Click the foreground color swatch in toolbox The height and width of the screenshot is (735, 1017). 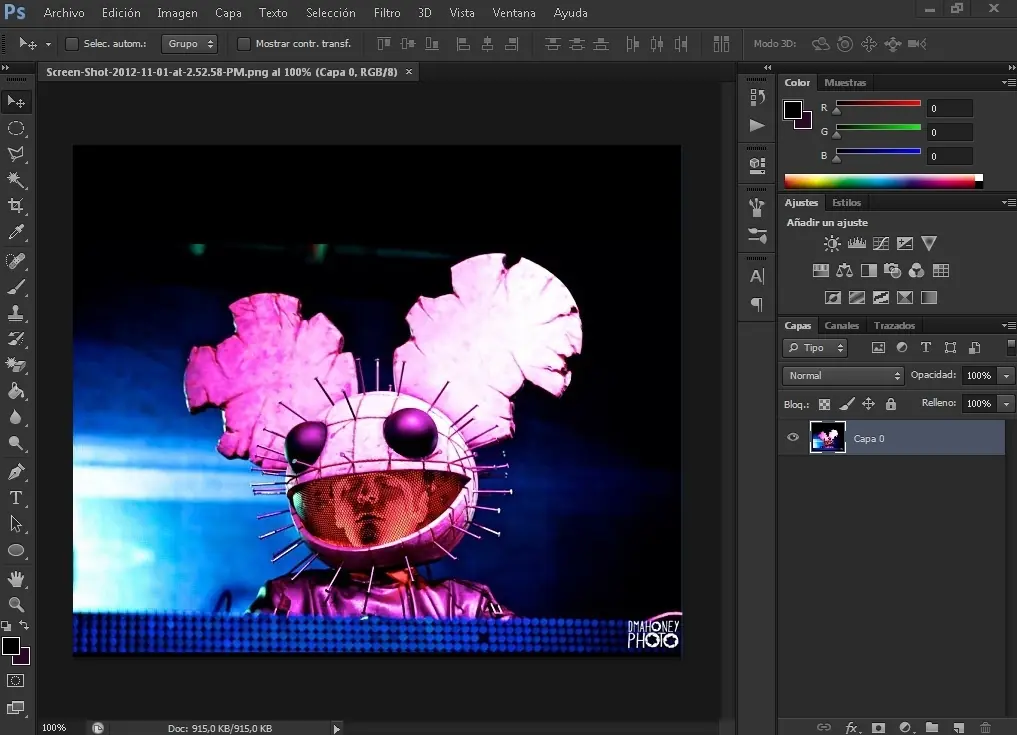click(10, 646)
